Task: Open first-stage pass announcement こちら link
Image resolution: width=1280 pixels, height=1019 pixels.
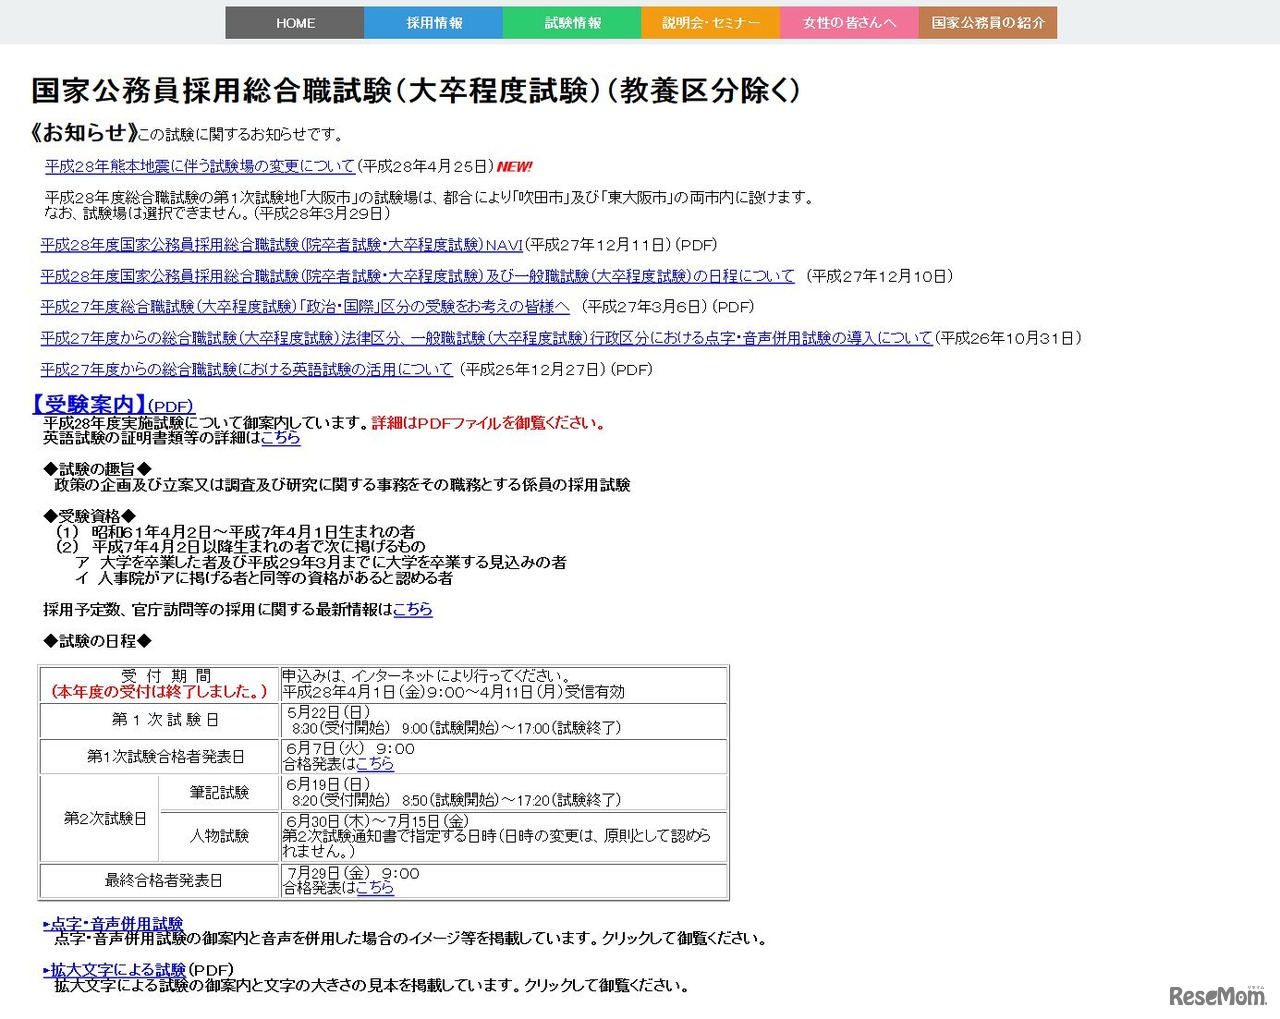Action: click(x=374, y=764)
